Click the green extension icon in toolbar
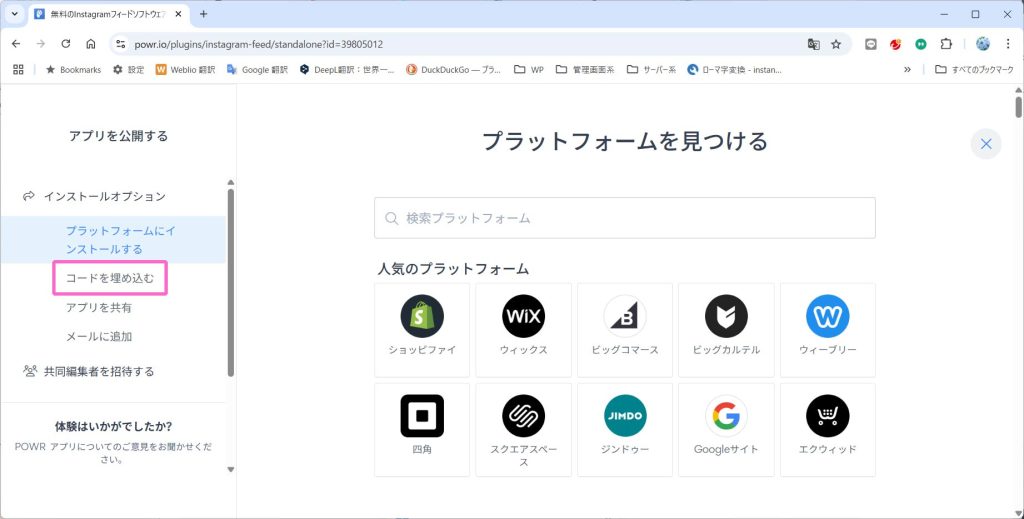Image resolution: width=1024 pixels, height=519 pixels. (921, 44)
